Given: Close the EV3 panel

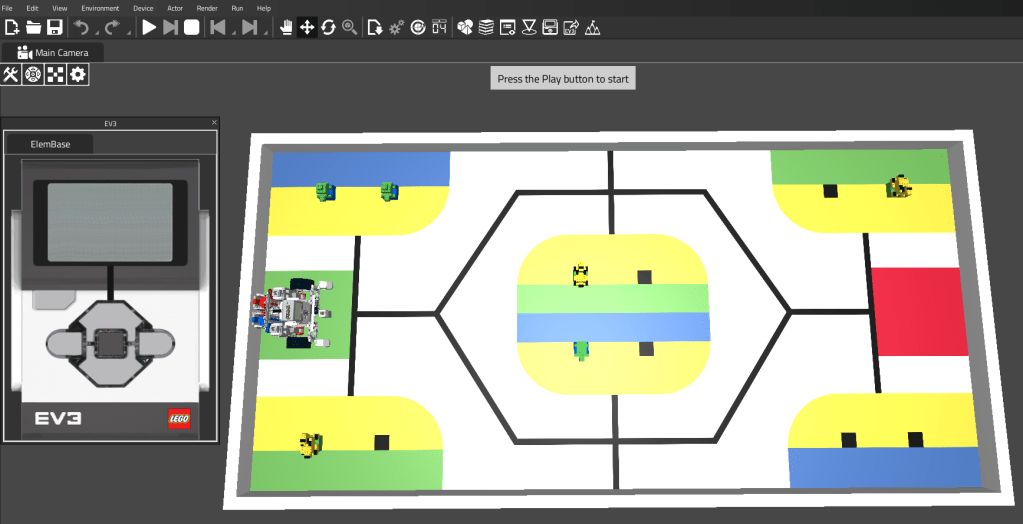Looking at the screenshot, I should 214,123.
